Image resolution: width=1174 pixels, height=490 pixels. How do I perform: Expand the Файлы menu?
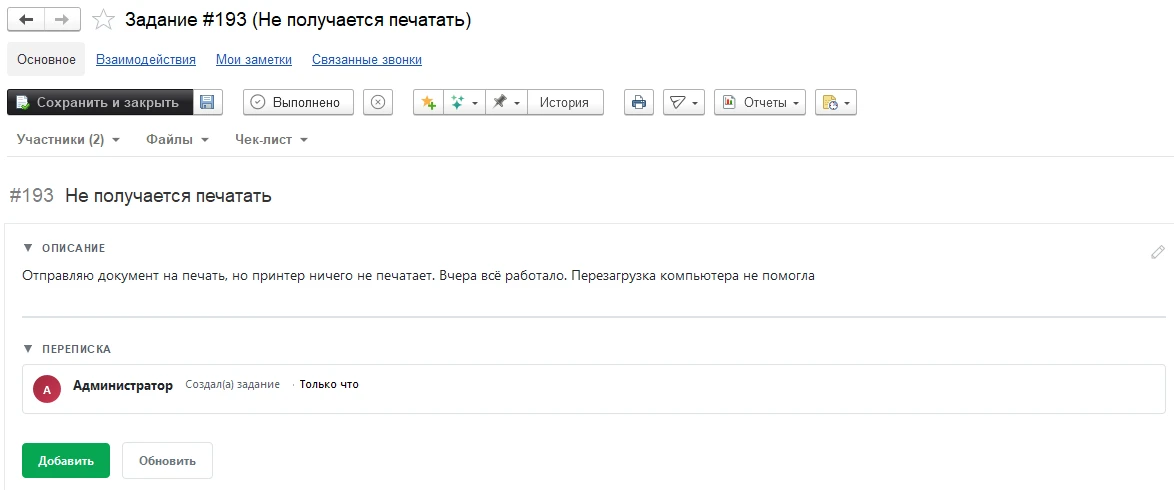click(177, 139)
